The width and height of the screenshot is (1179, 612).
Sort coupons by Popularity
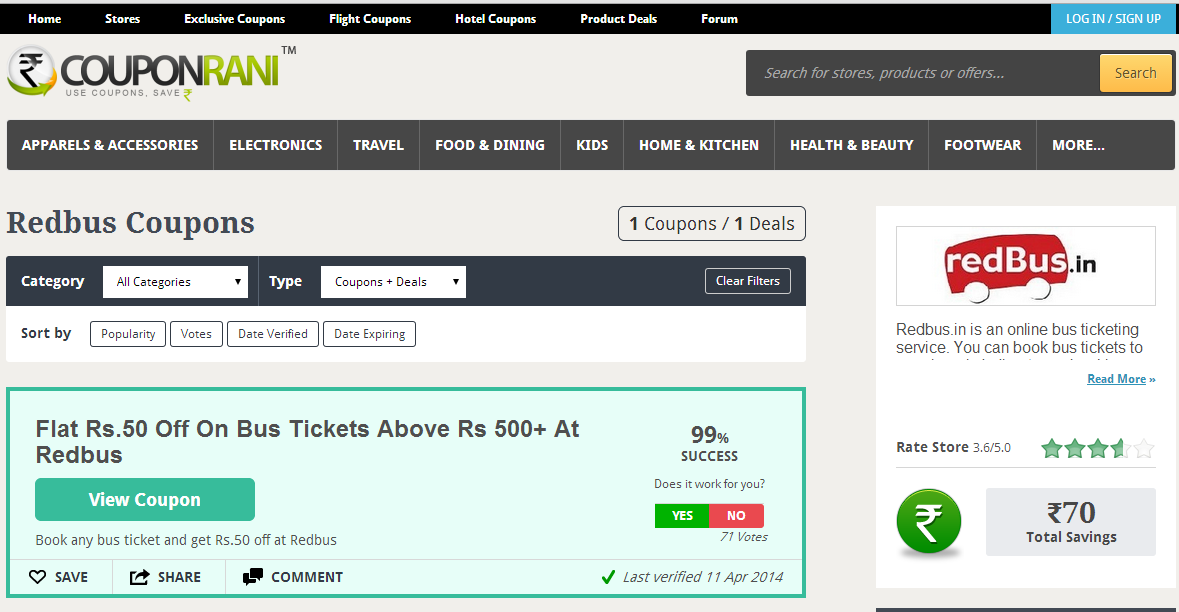(128, 334)
